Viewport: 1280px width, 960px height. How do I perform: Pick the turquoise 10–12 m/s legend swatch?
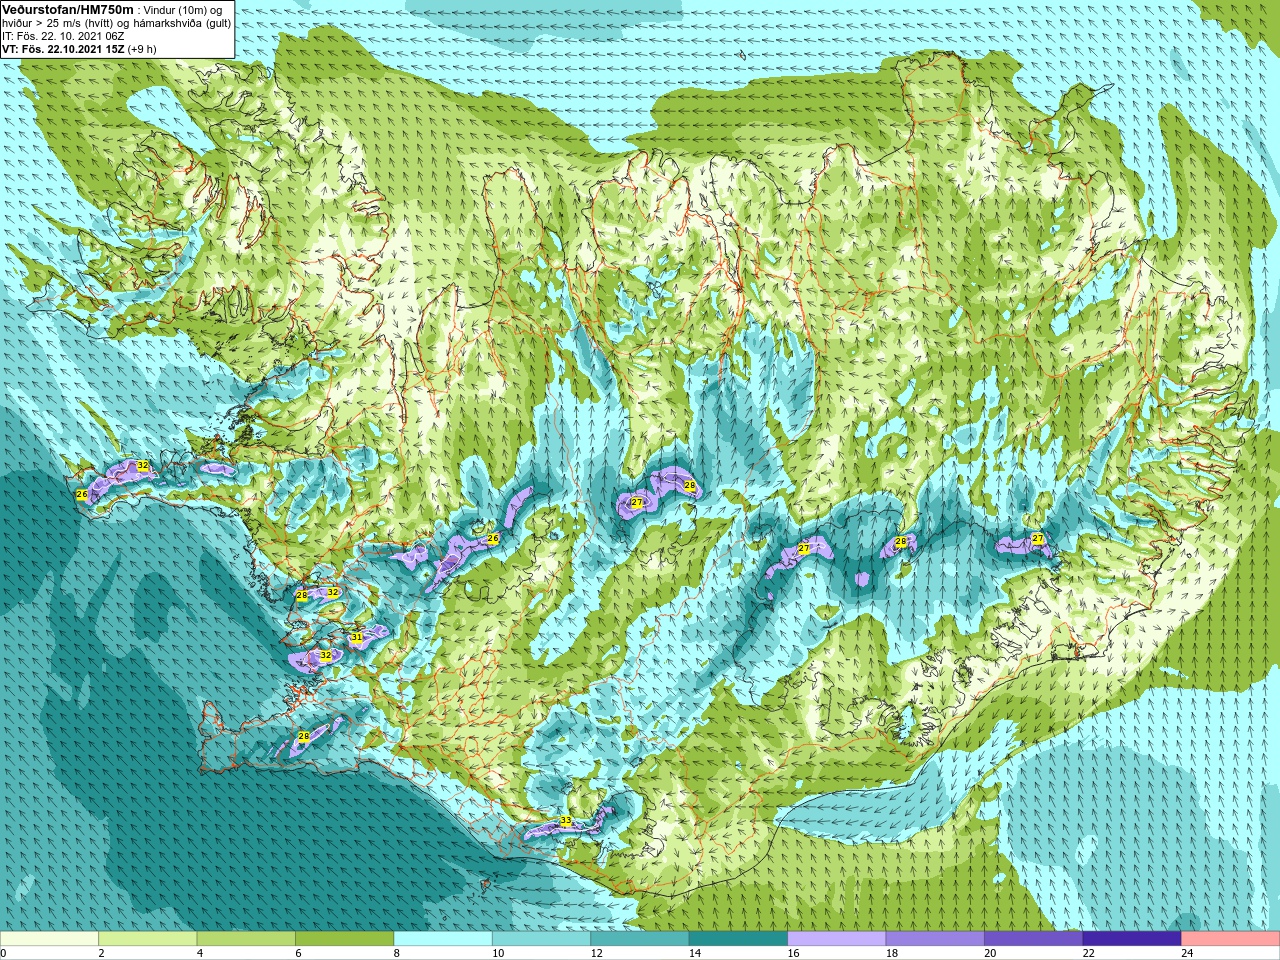tap(541, 939)
